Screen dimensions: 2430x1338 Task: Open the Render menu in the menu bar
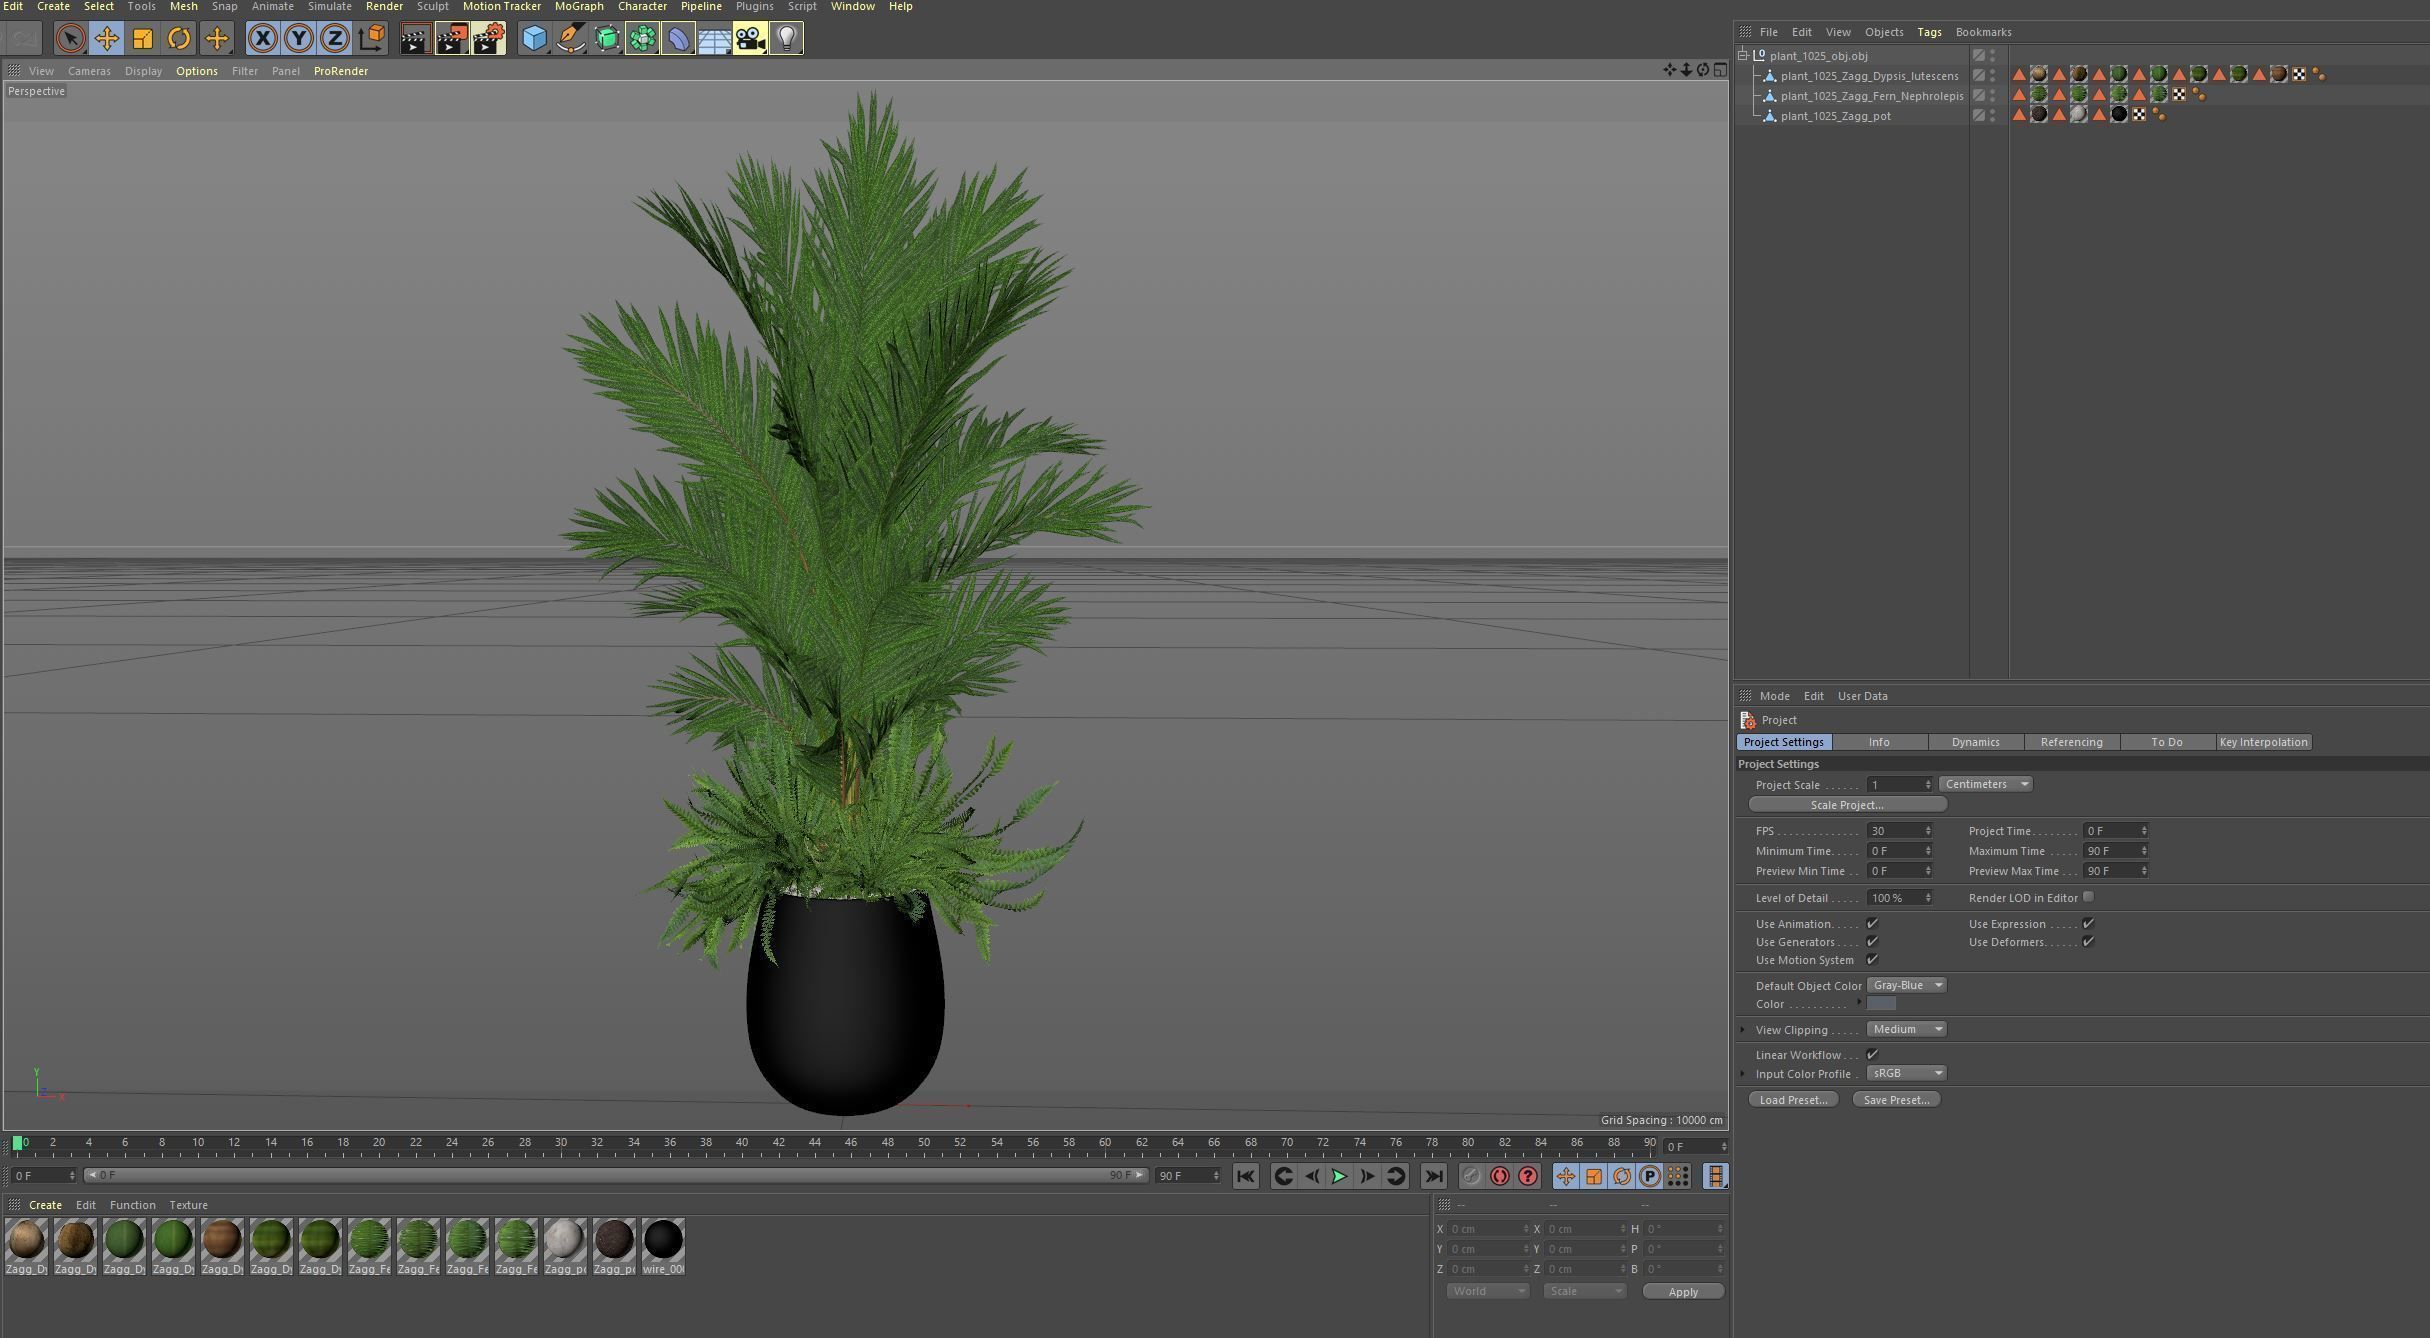[x=384, y=6]
